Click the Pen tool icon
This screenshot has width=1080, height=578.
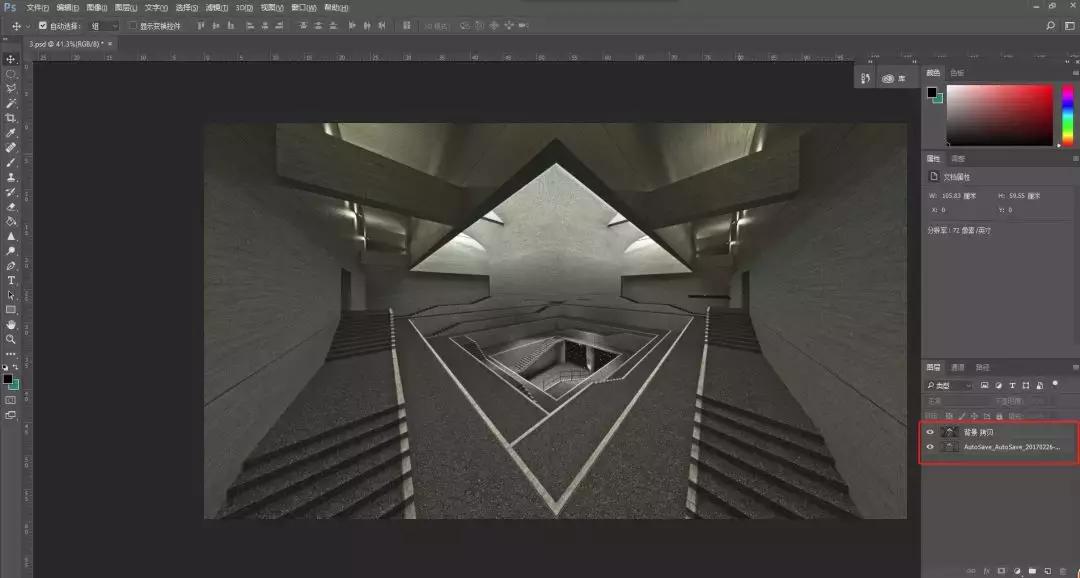coord(11,265)
